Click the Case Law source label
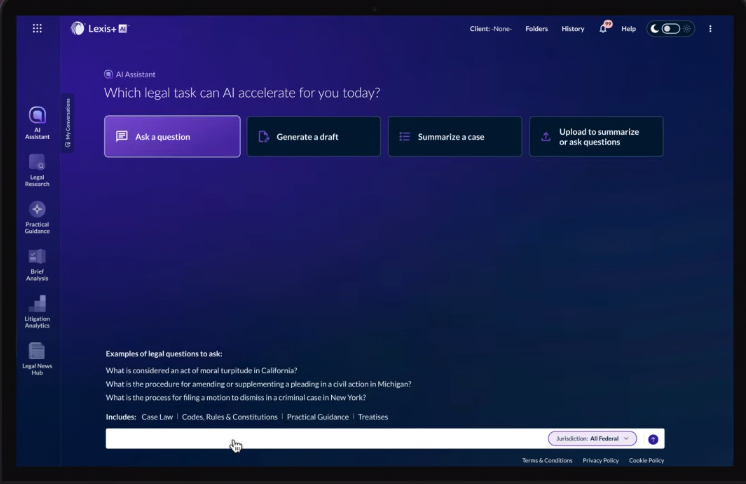The height and width of the screenshot is (484, 746). pos(157,417)
